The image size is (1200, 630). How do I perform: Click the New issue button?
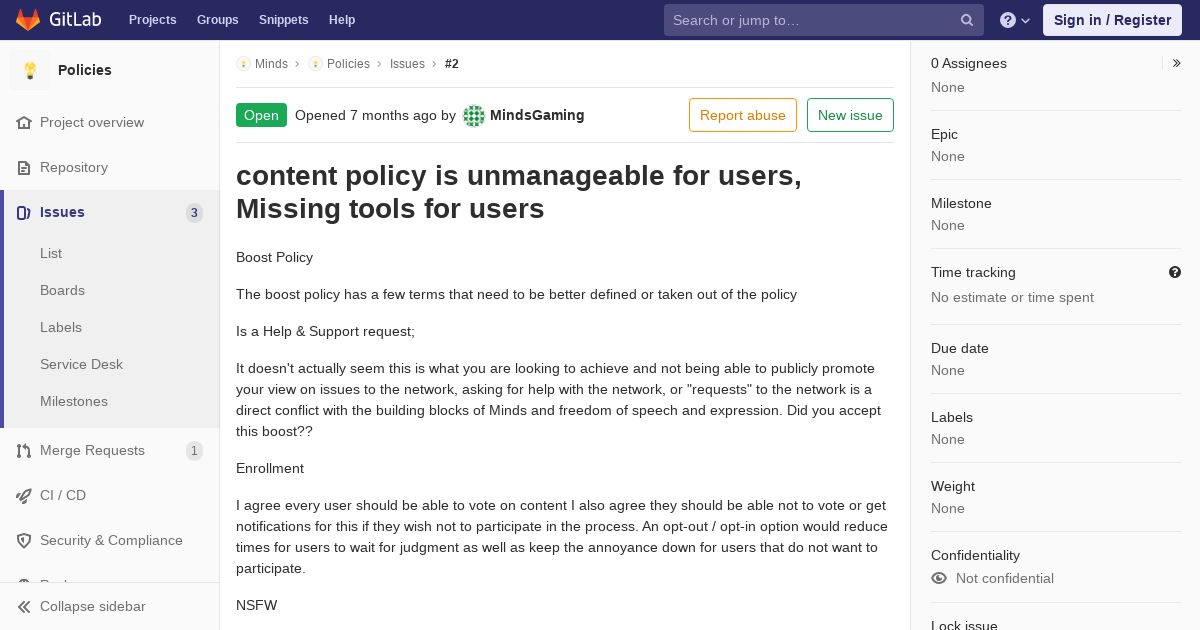(850, 115)
